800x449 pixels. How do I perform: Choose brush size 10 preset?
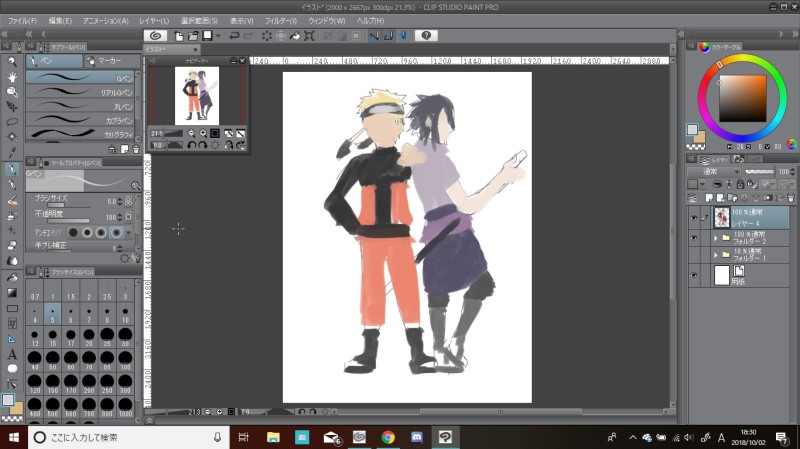(125, 315)
